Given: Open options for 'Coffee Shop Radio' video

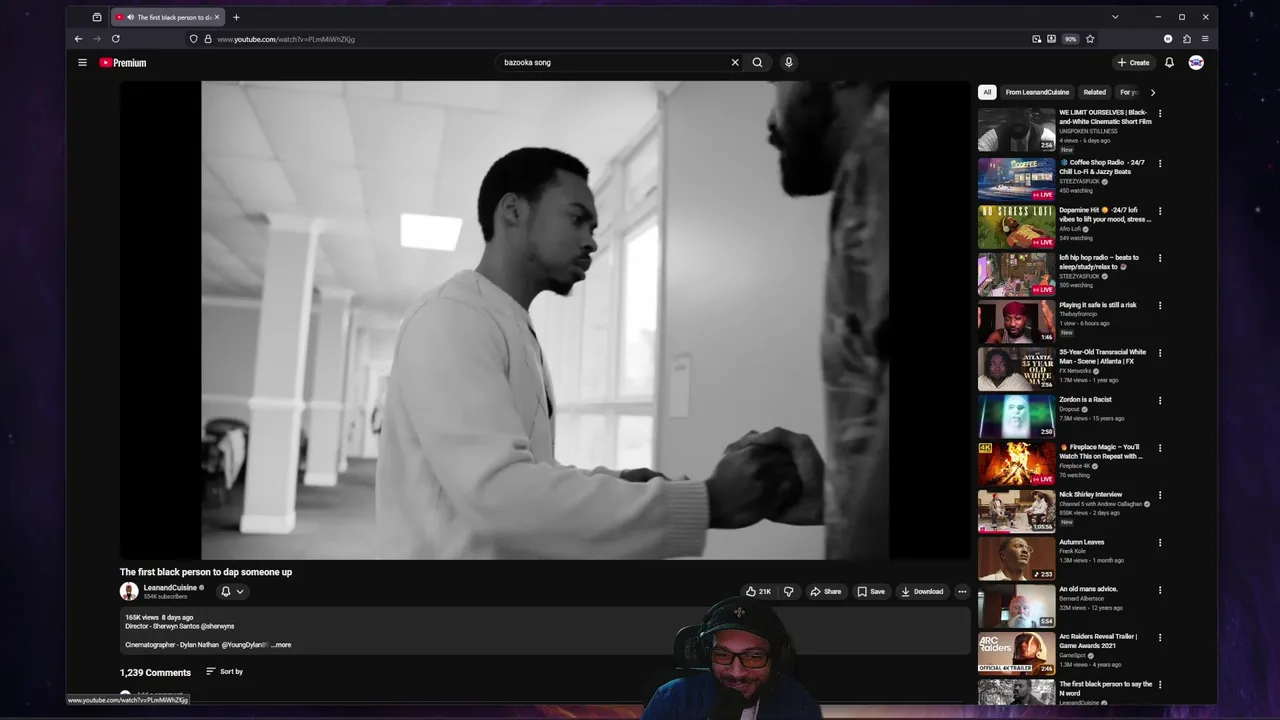Looking at the screenshot, I should 1160,163.
